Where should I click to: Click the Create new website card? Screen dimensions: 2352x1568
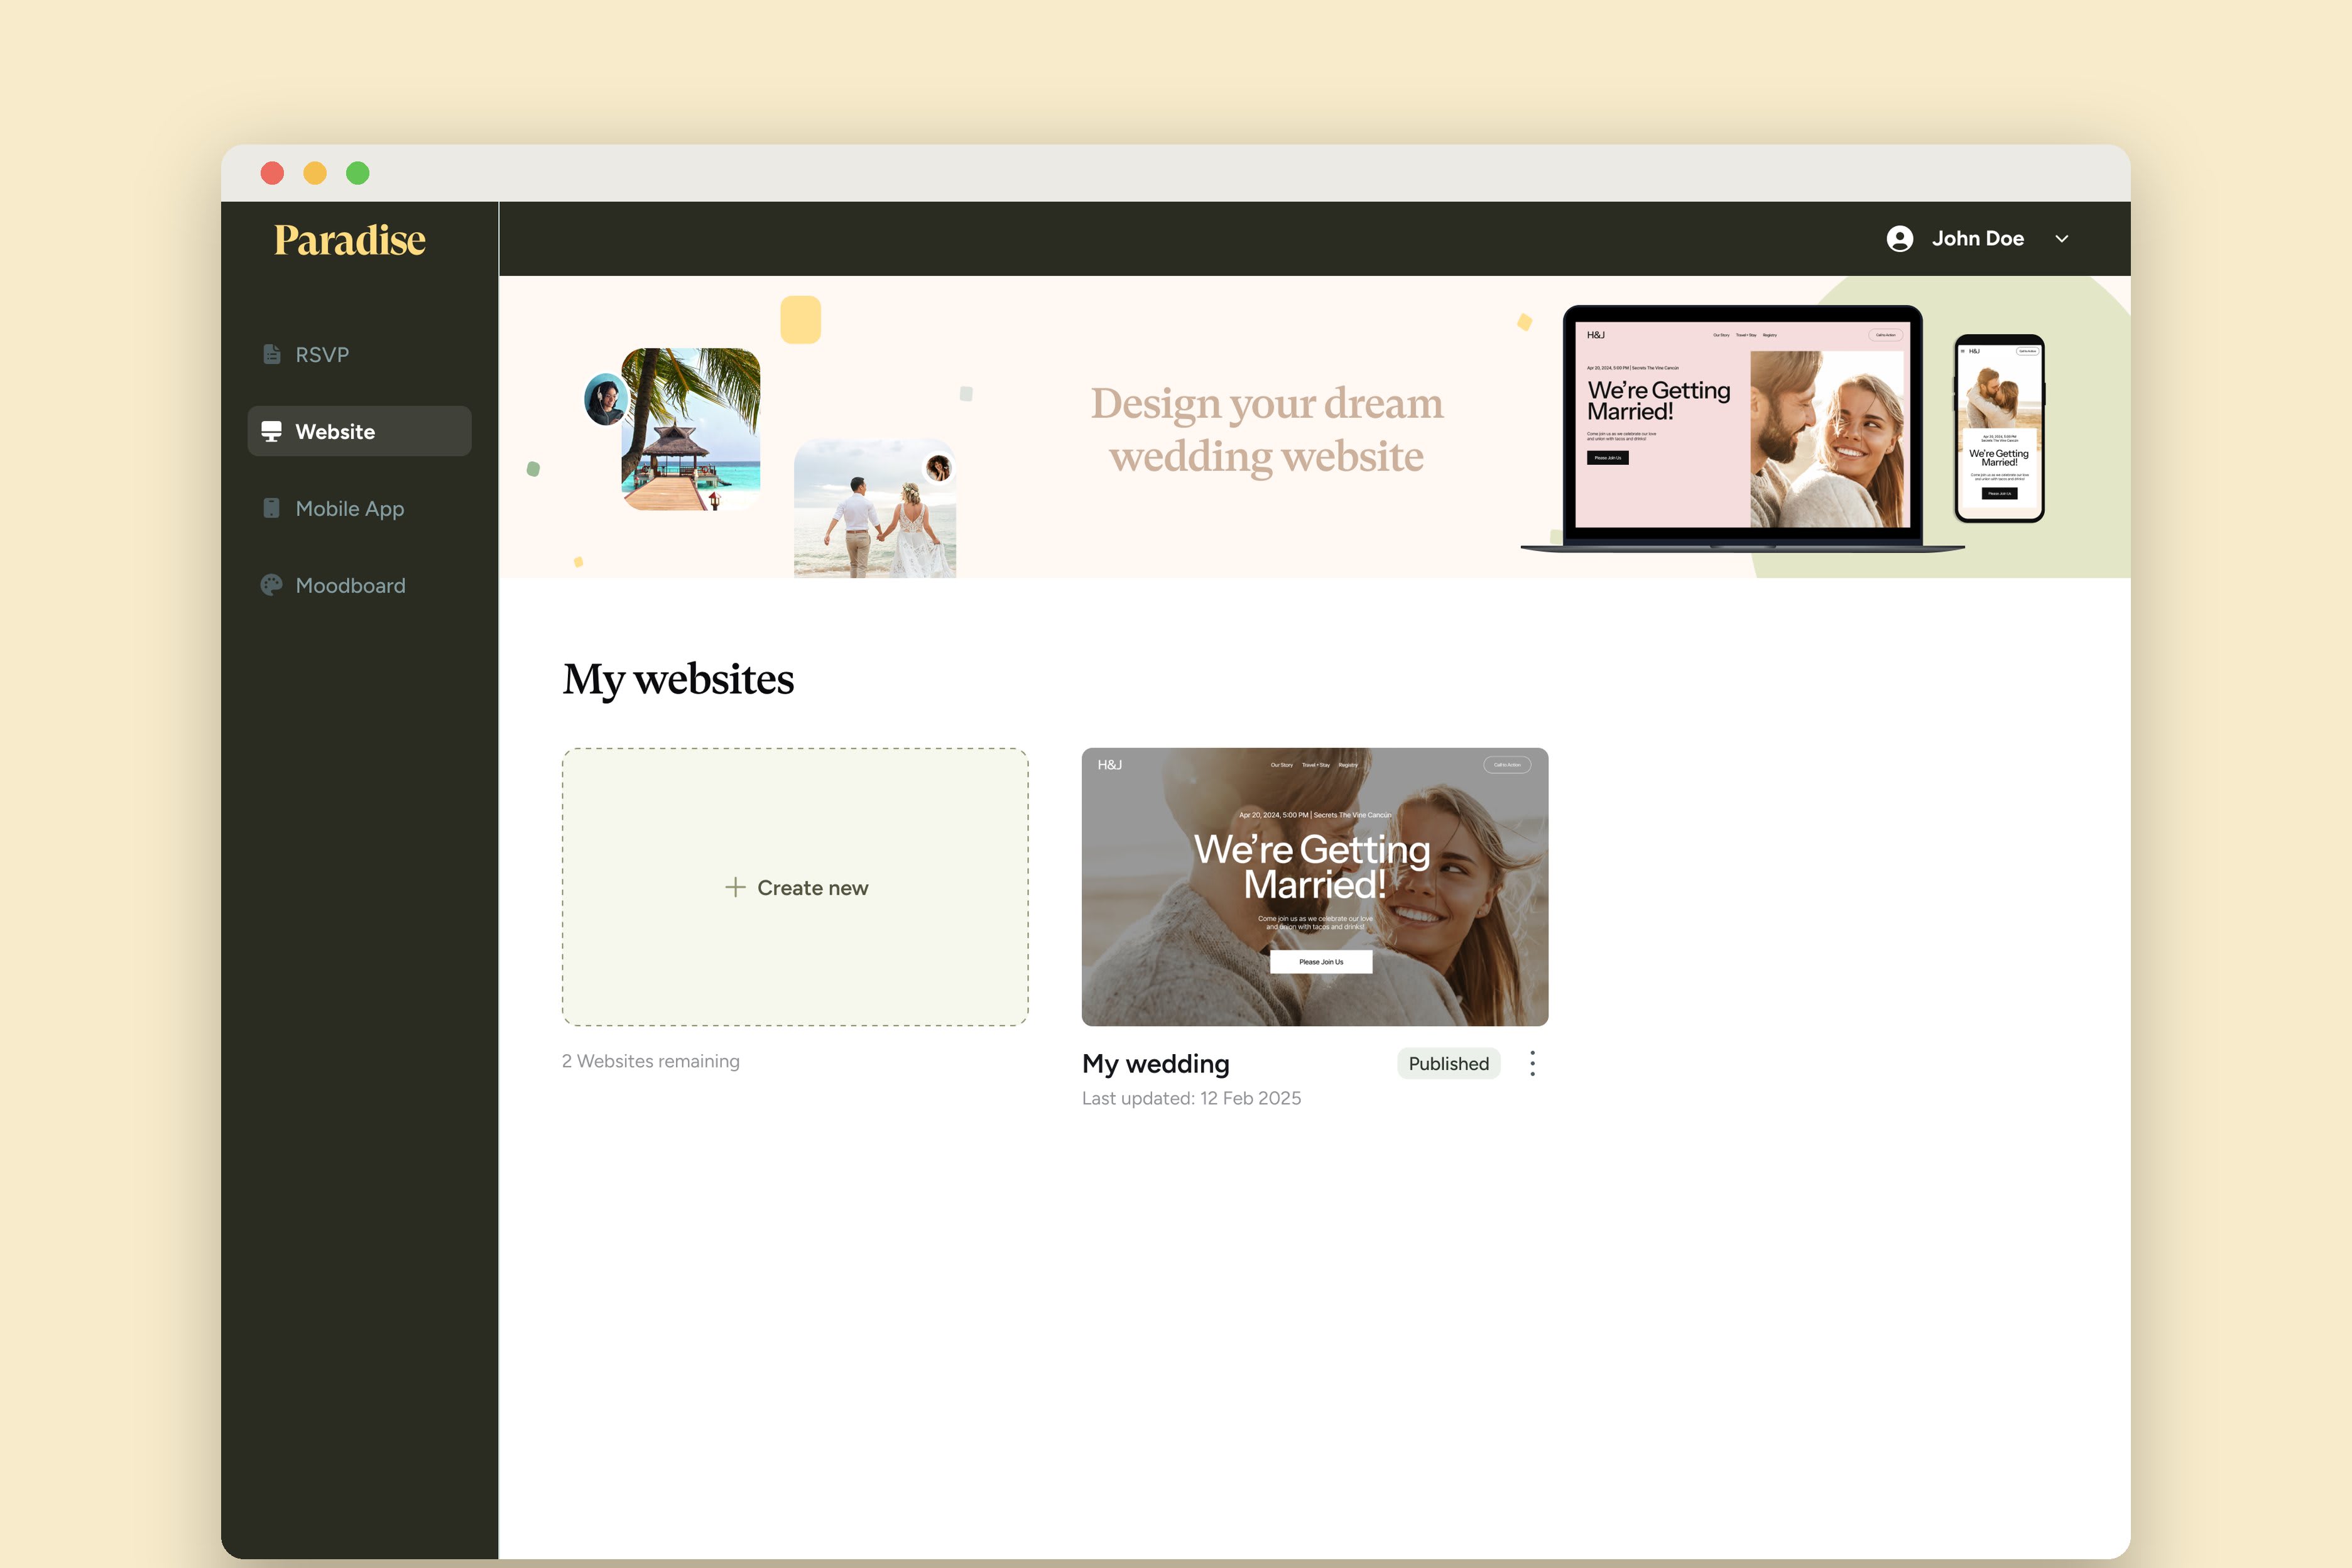795,887
